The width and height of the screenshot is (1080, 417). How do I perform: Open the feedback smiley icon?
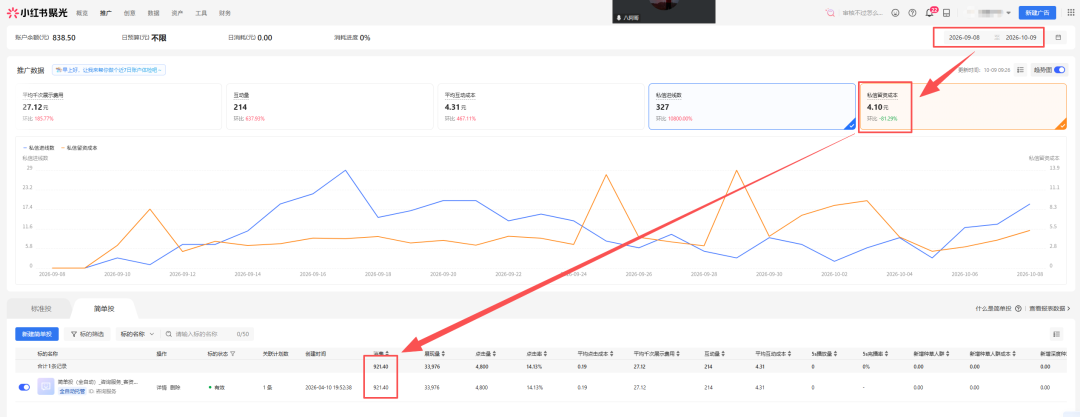(x=895, y=12)
